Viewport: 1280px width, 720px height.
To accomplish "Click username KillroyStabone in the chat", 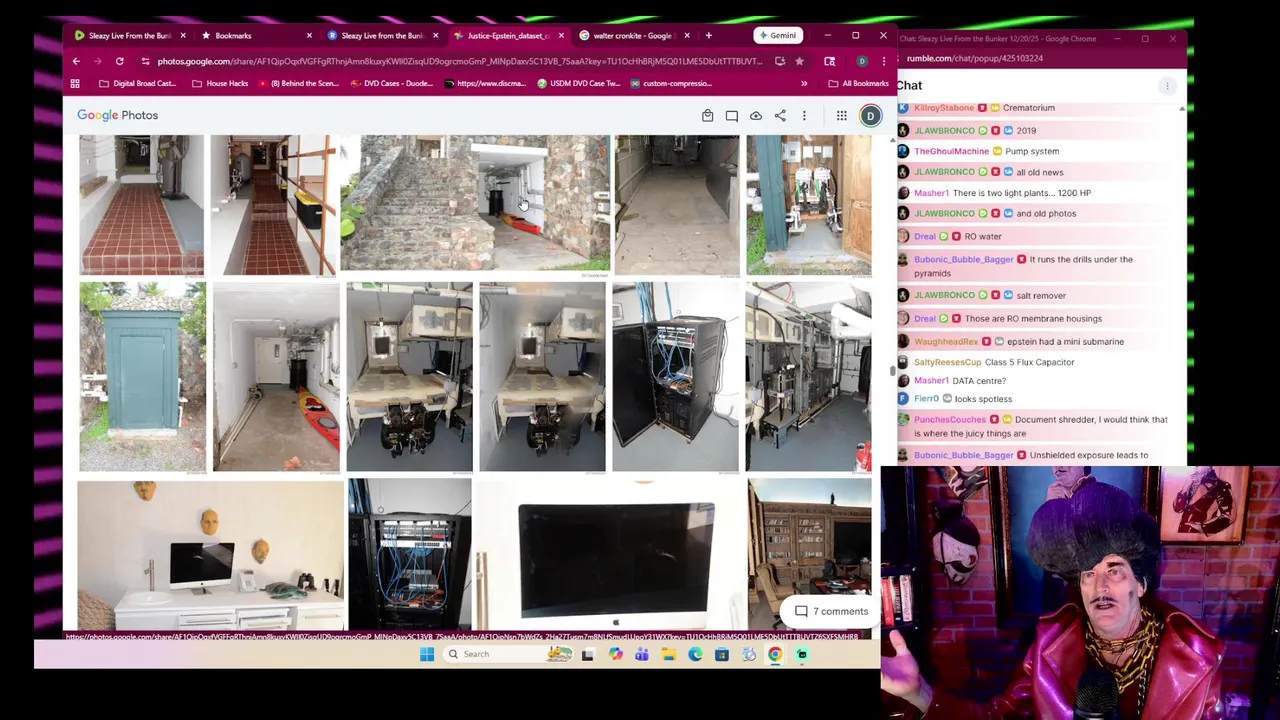I will (x=943, y=108).
